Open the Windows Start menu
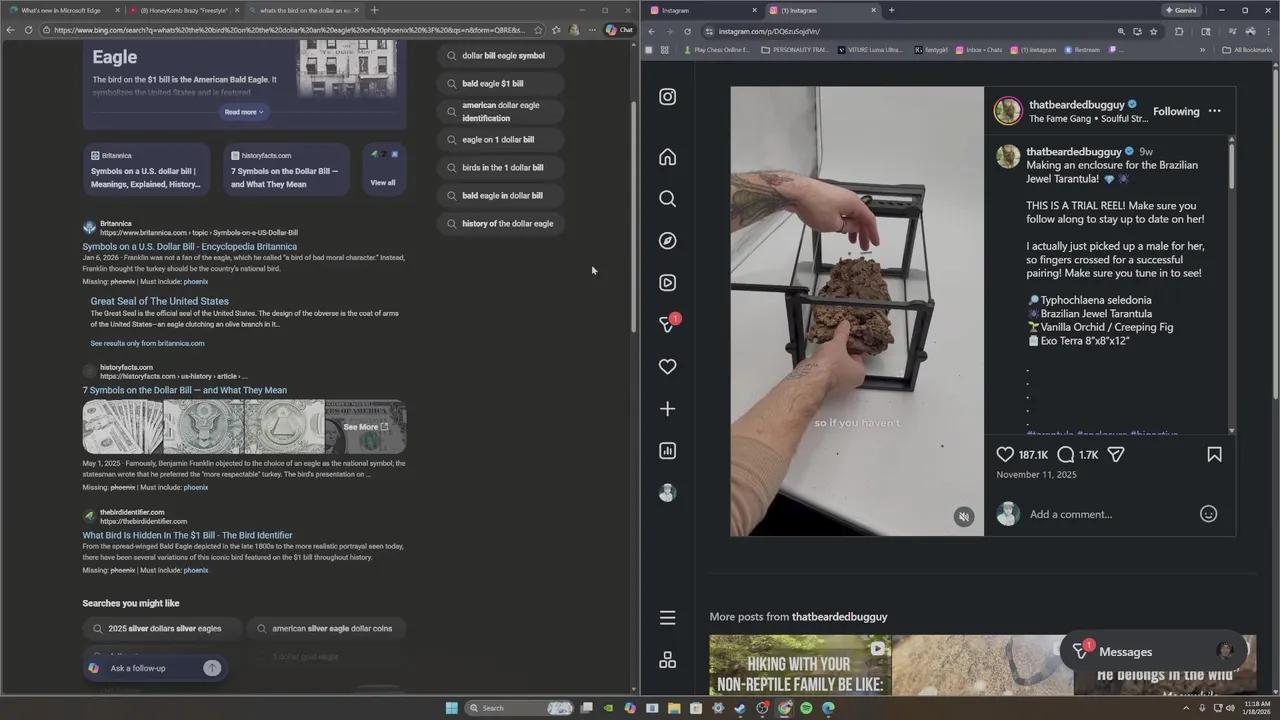The height and width of the screenshot is (720, 1280). [452, 708]
